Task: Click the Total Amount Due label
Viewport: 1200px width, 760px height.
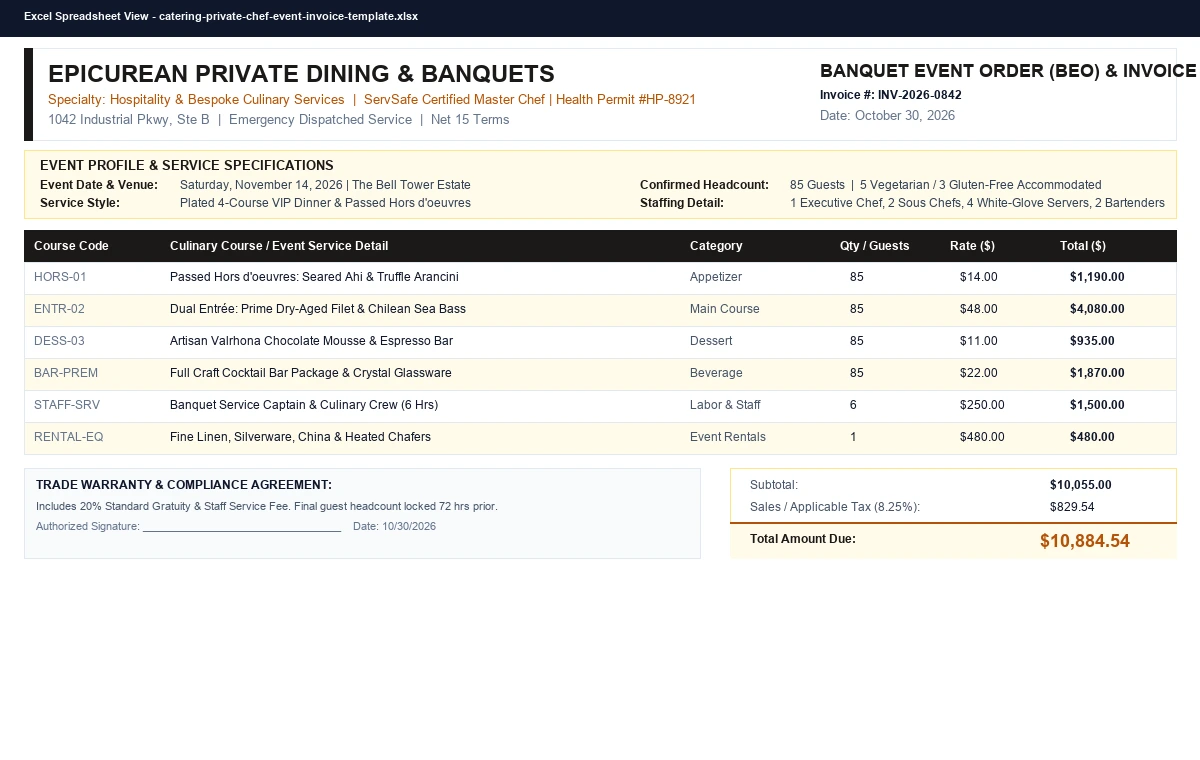Action: (803, 539)
